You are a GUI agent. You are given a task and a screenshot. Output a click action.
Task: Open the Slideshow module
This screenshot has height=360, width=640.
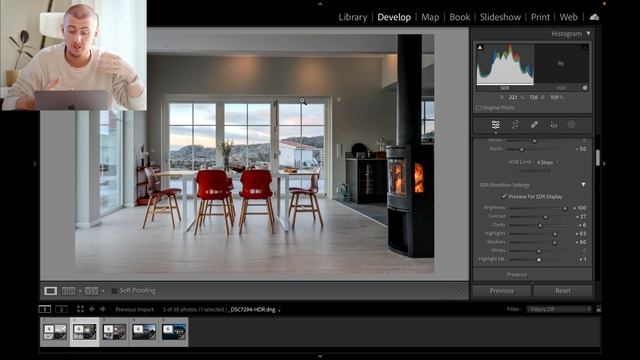pyautogui.click(x=500, y=17)
